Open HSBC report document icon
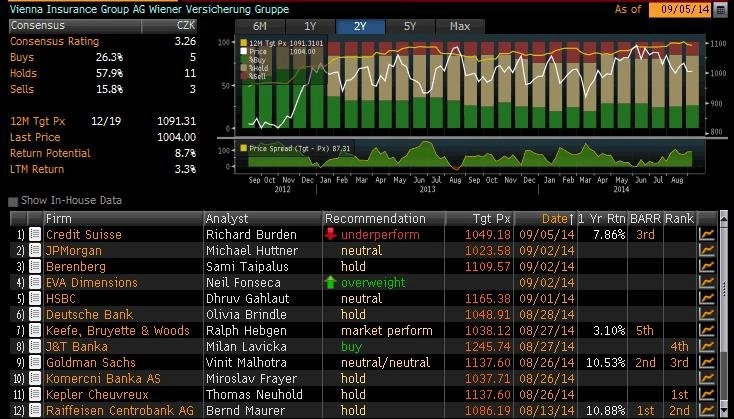This screenshot has width=734, height=419. 35,298
